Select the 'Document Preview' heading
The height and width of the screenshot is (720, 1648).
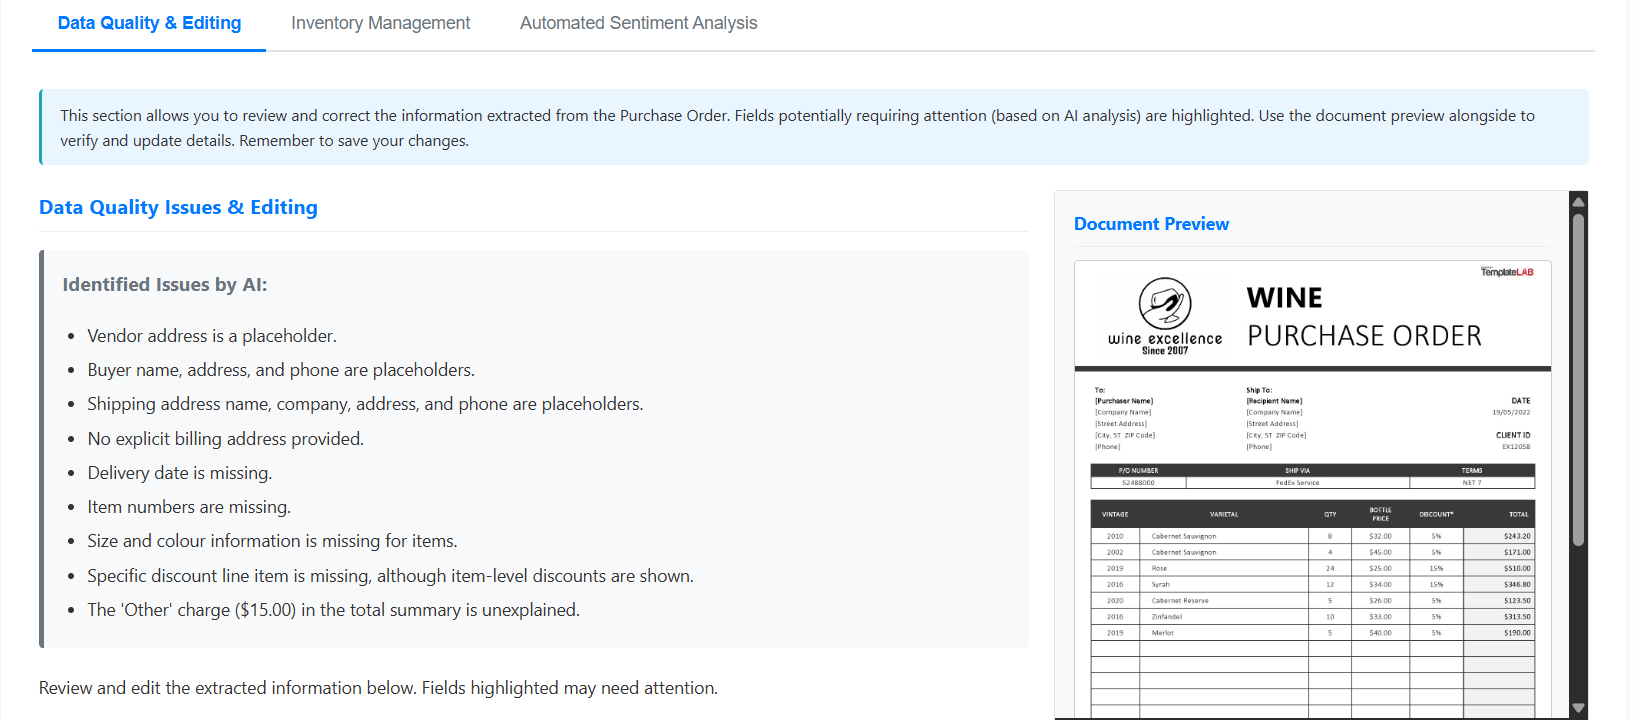click(1151, 224)
